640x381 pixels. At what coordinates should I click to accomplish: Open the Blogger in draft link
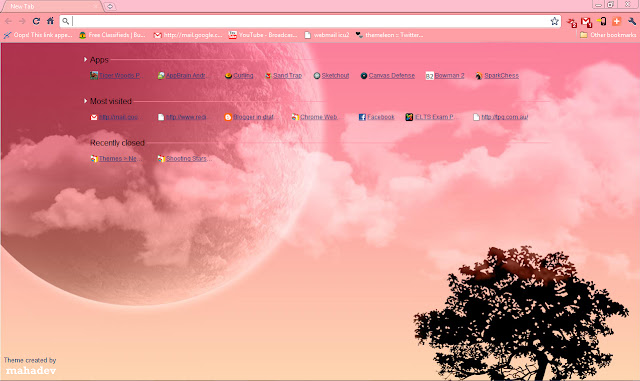click(x=254, y=117)
